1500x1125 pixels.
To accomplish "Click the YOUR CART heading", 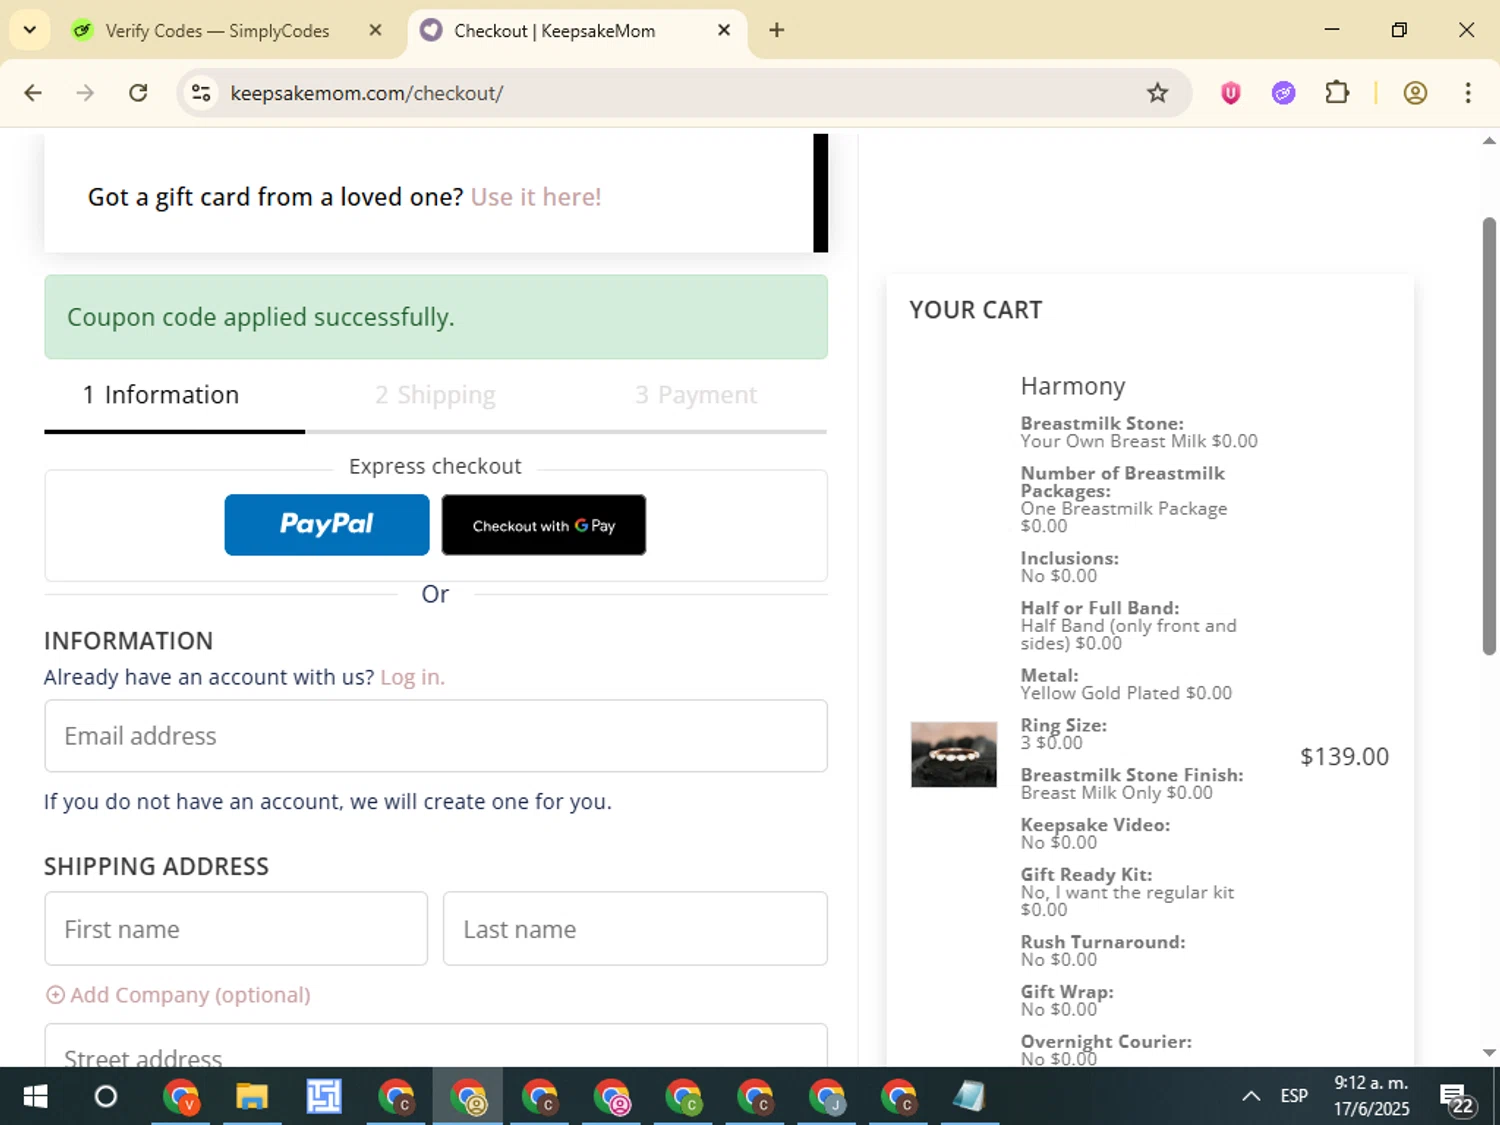I will 976,310.
